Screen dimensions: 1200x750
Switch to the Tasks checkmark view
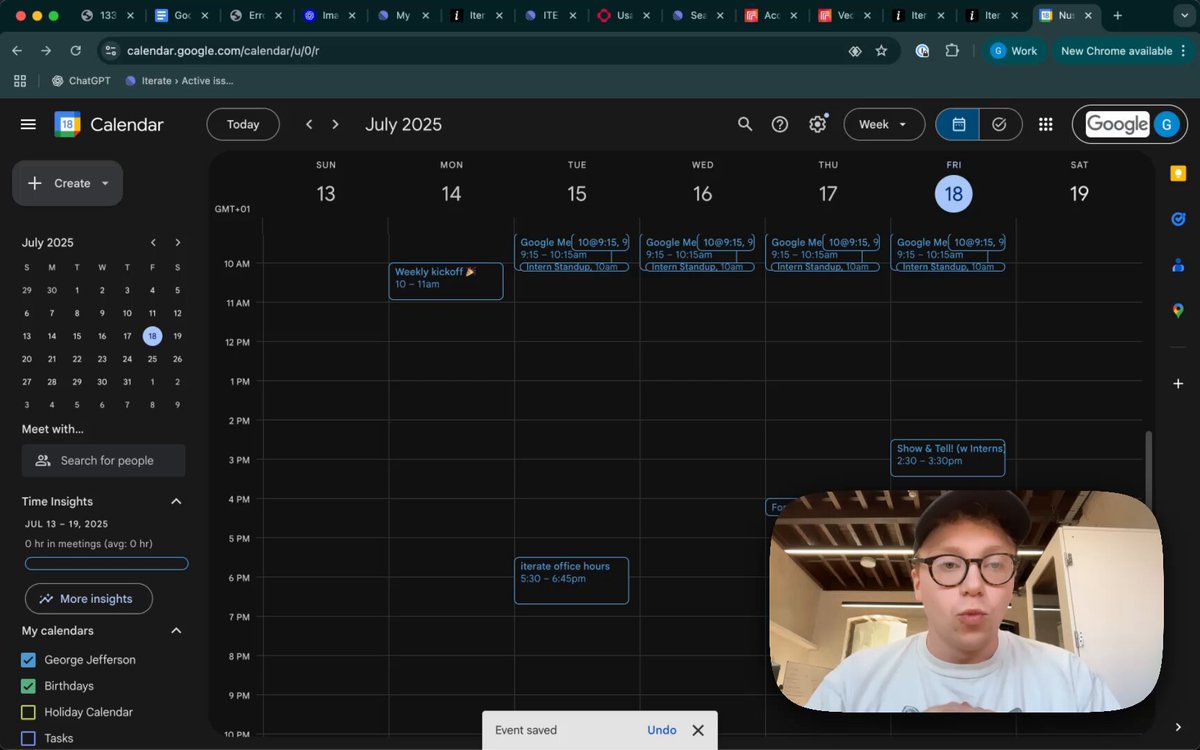pyautogui.click(x=999, y=124)
